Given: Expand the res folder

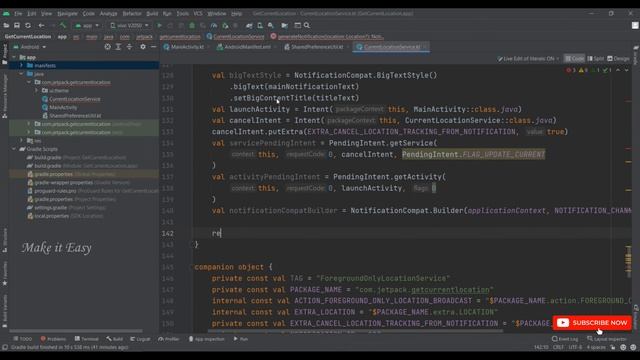Looking at the screenshot, I should pos(22,140).
